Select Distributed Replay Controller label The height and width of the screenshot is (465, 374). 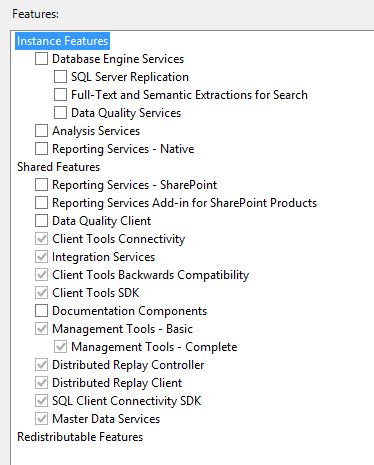(128, 365)
